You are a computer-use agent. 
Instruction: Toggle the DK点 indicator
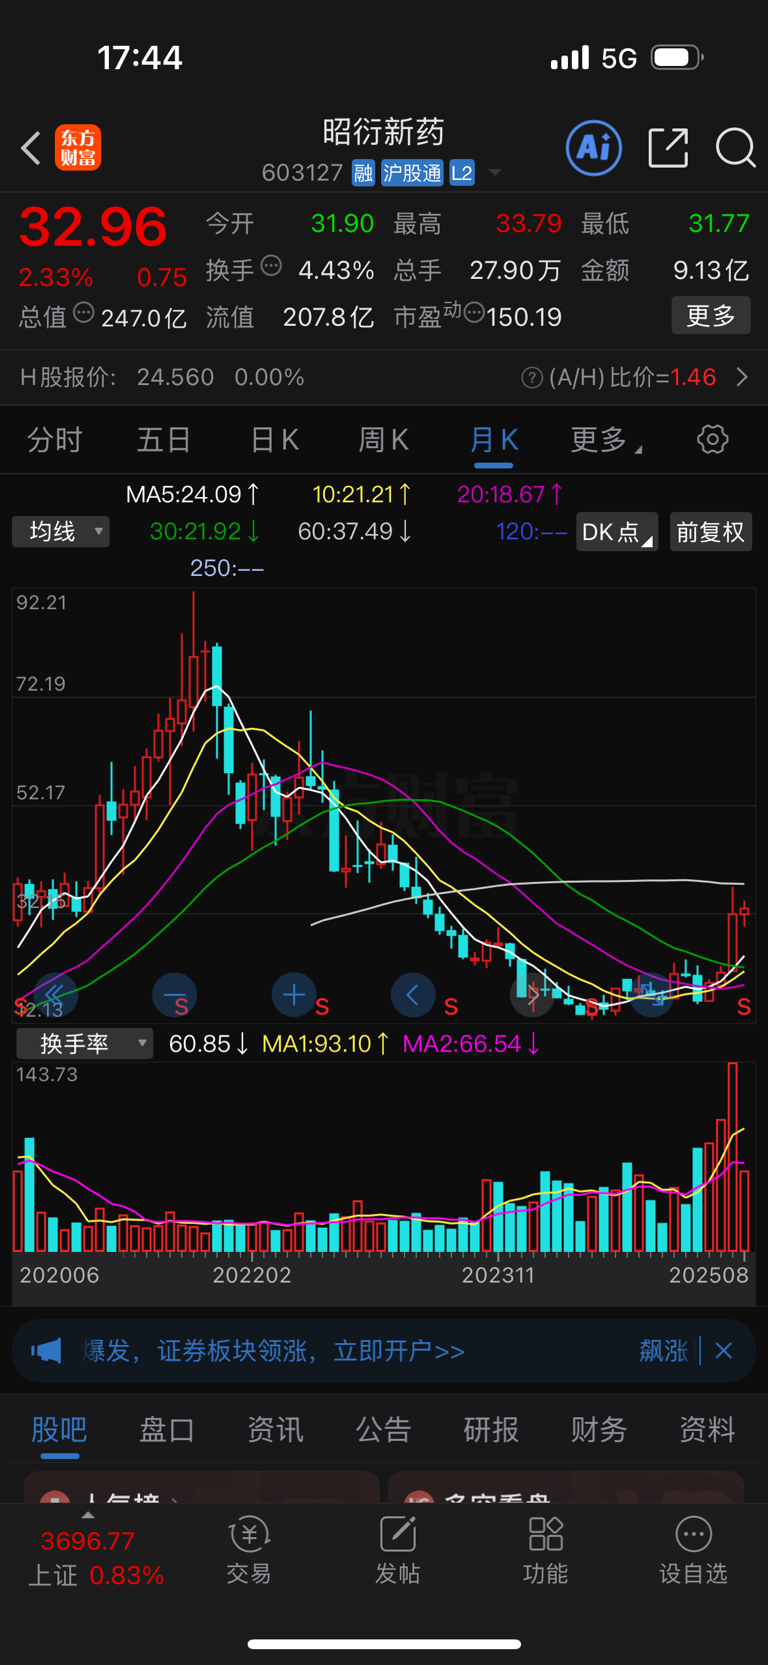pos(617,532)
